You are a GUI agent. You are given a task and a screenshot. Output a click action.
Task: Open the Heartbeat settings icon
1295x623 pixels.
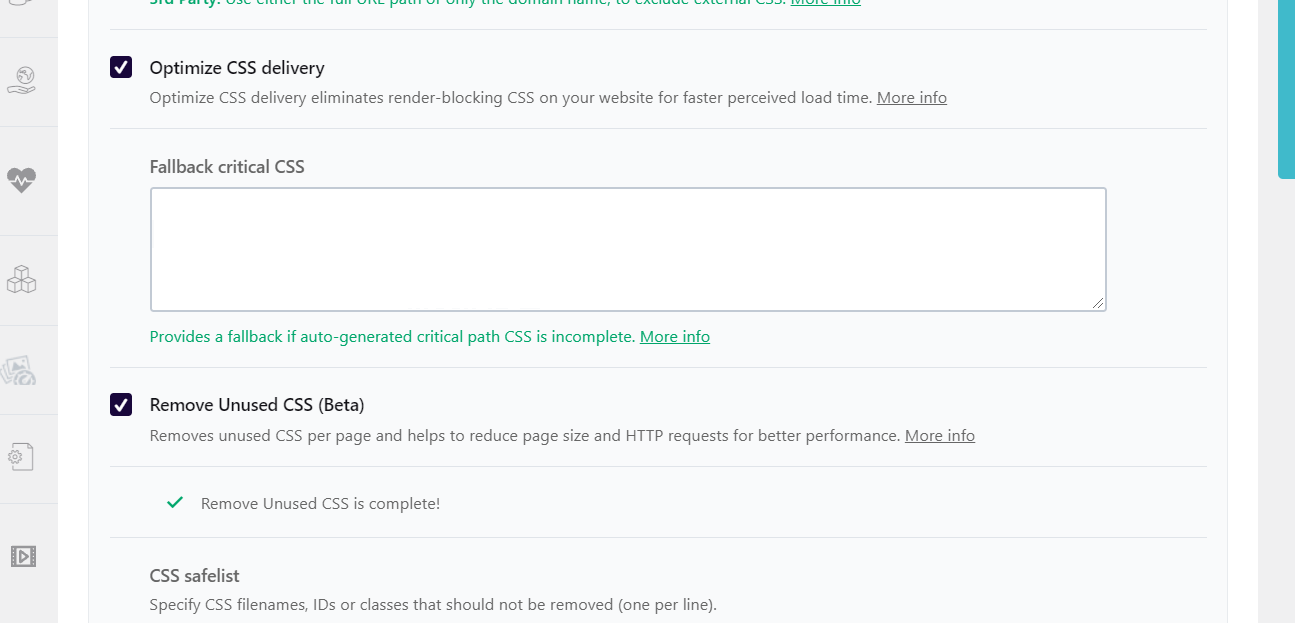click(21, 180)
